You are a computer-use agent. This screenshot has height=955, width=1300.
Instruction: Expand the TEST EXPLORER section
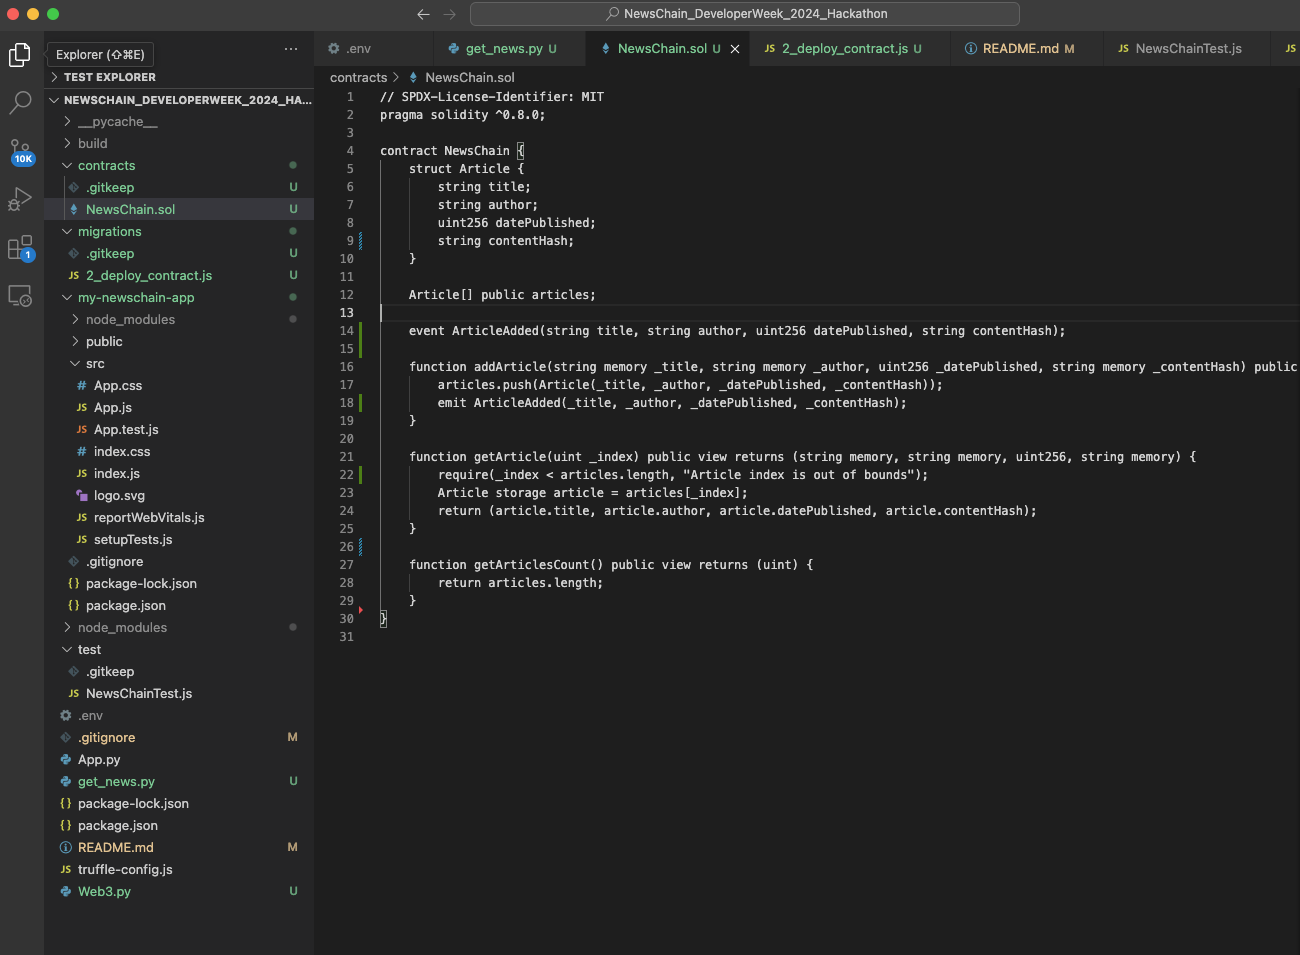pos(109,77)
